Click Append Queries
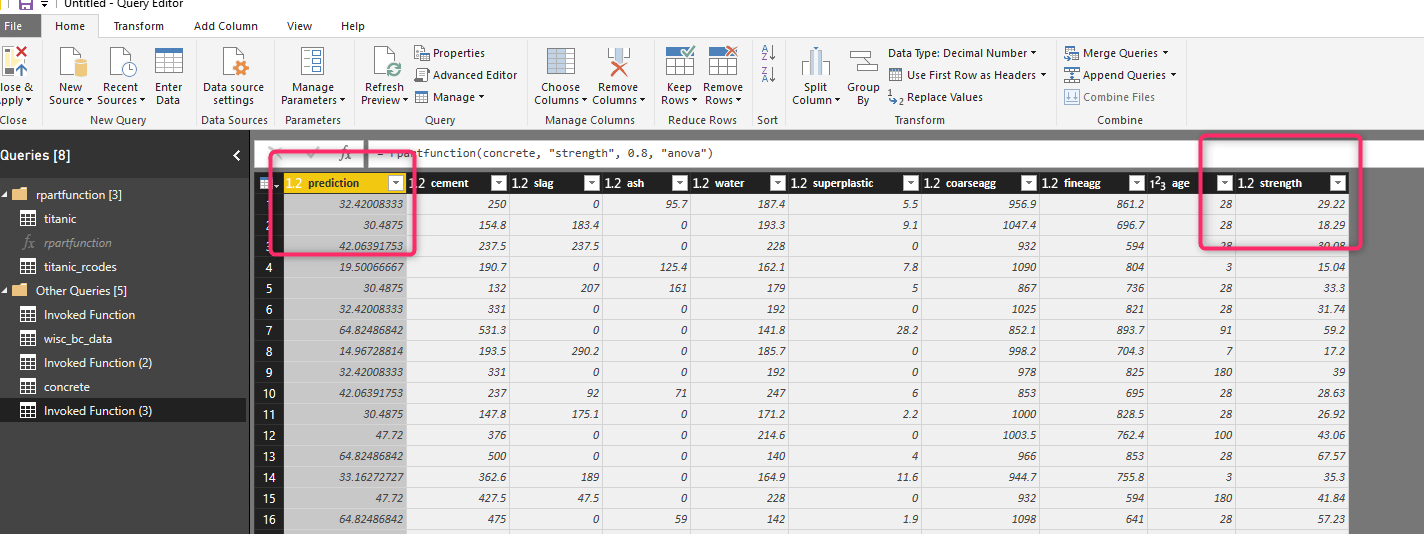Image resolution: width=1424 pixels, height=534 pixels. 1120,75
